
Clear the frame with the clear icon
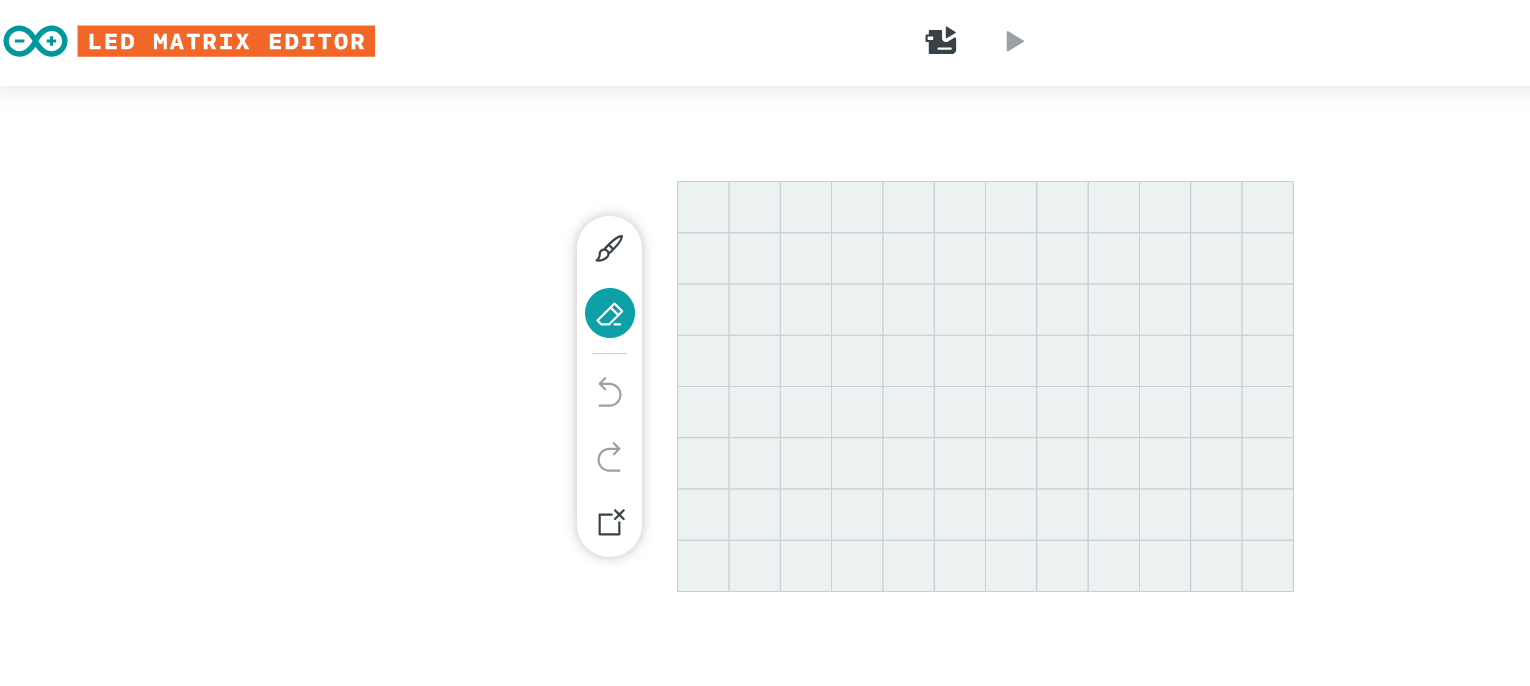point(609,522)
